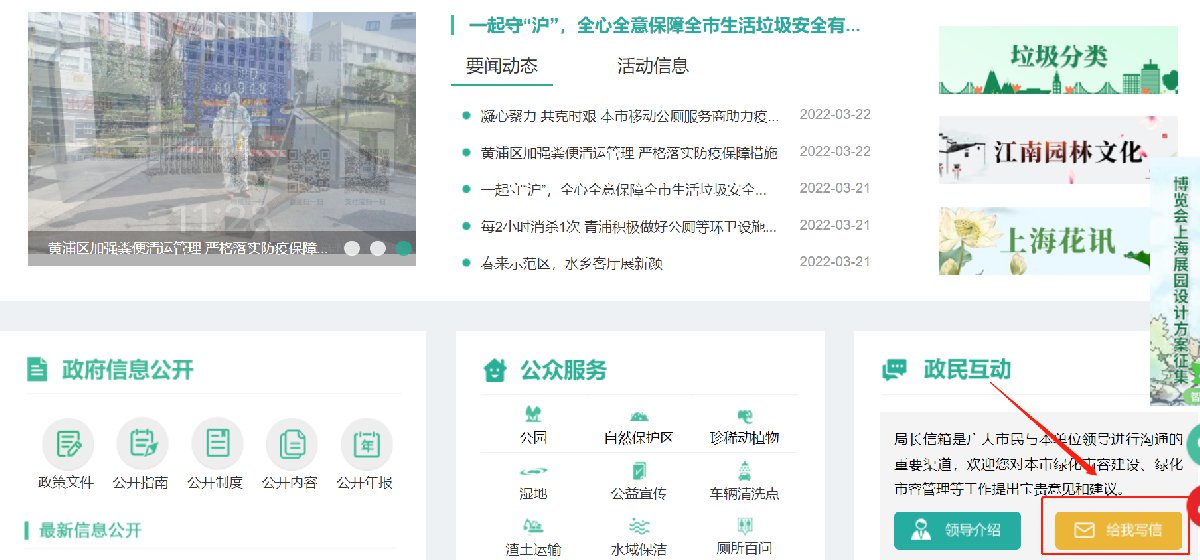This screenshot has width=1200, height=560.
Task: Click the 局长信箱 description paragraph
Action: (x=1038, y=465)
